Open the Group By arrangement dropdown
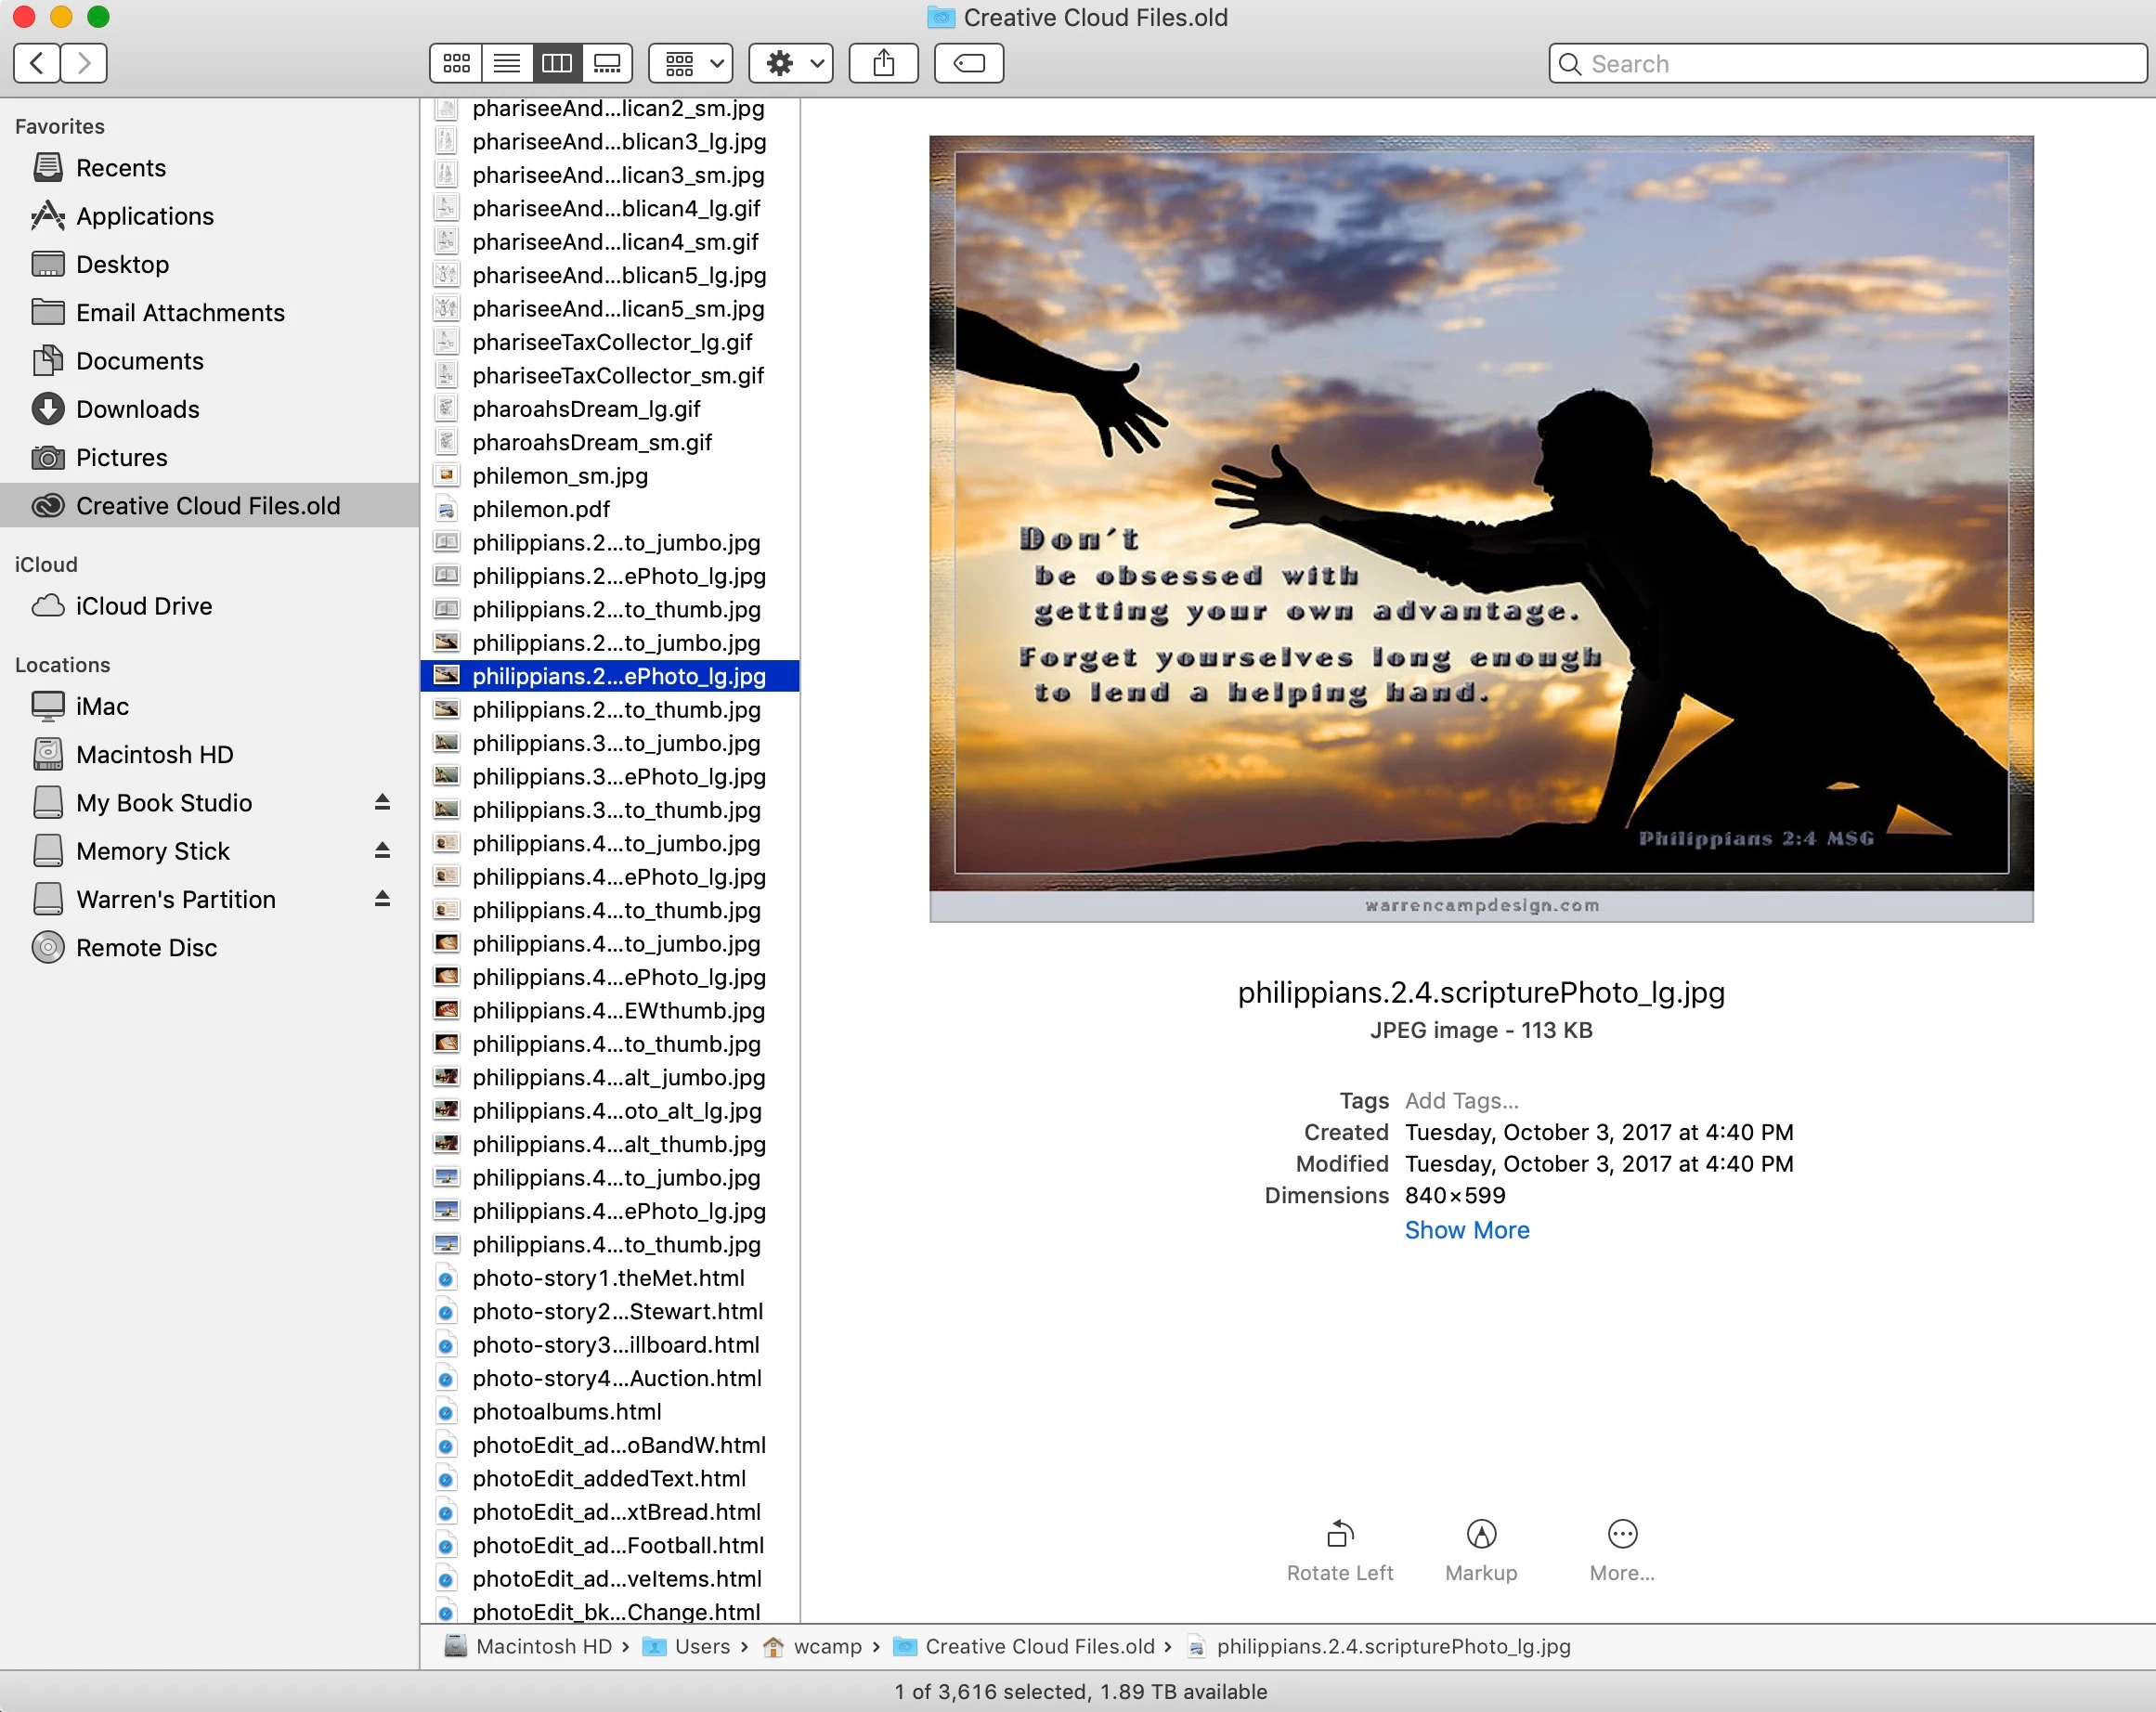This screenshot has height=1712, width=2156. [x=691, y=64]
